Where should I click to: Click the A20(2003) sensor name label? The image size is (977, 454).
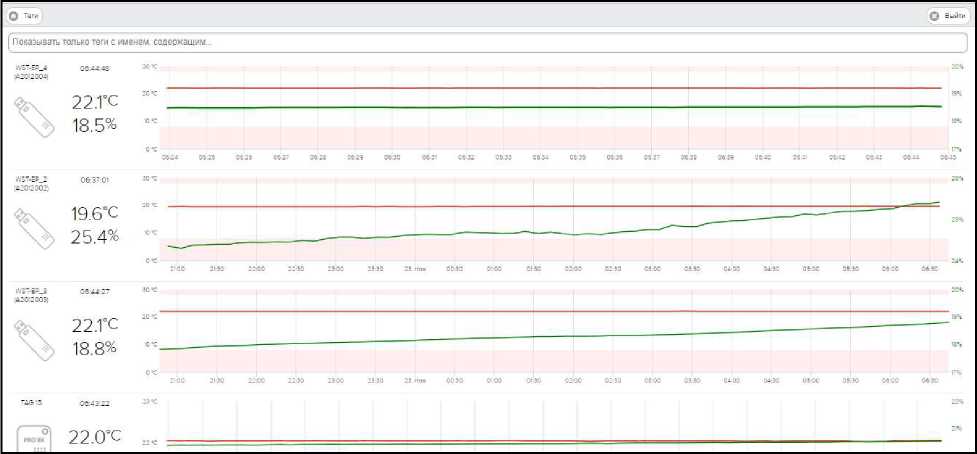[x=31, y=295]
